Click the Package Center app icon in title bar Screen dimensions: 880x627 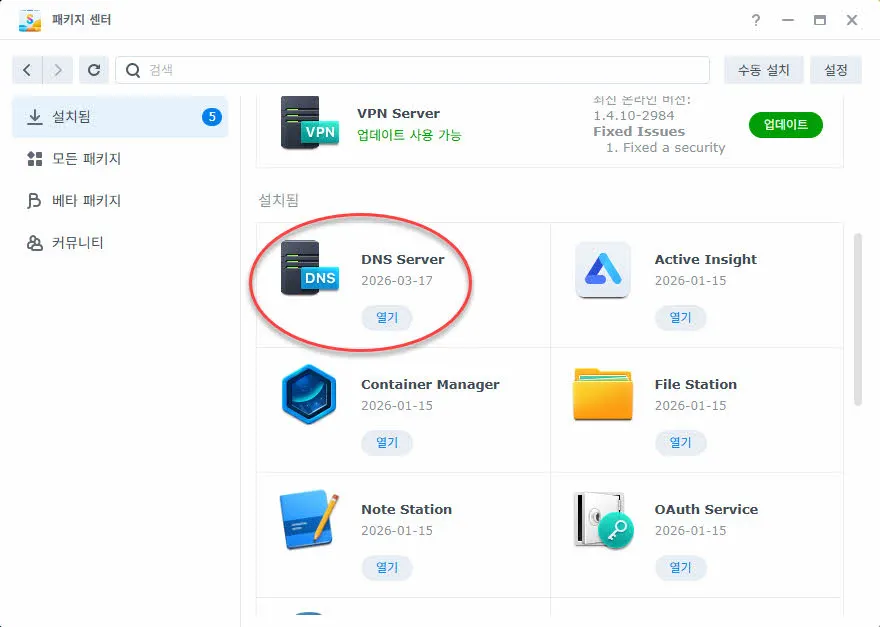[x=30, y=20]
